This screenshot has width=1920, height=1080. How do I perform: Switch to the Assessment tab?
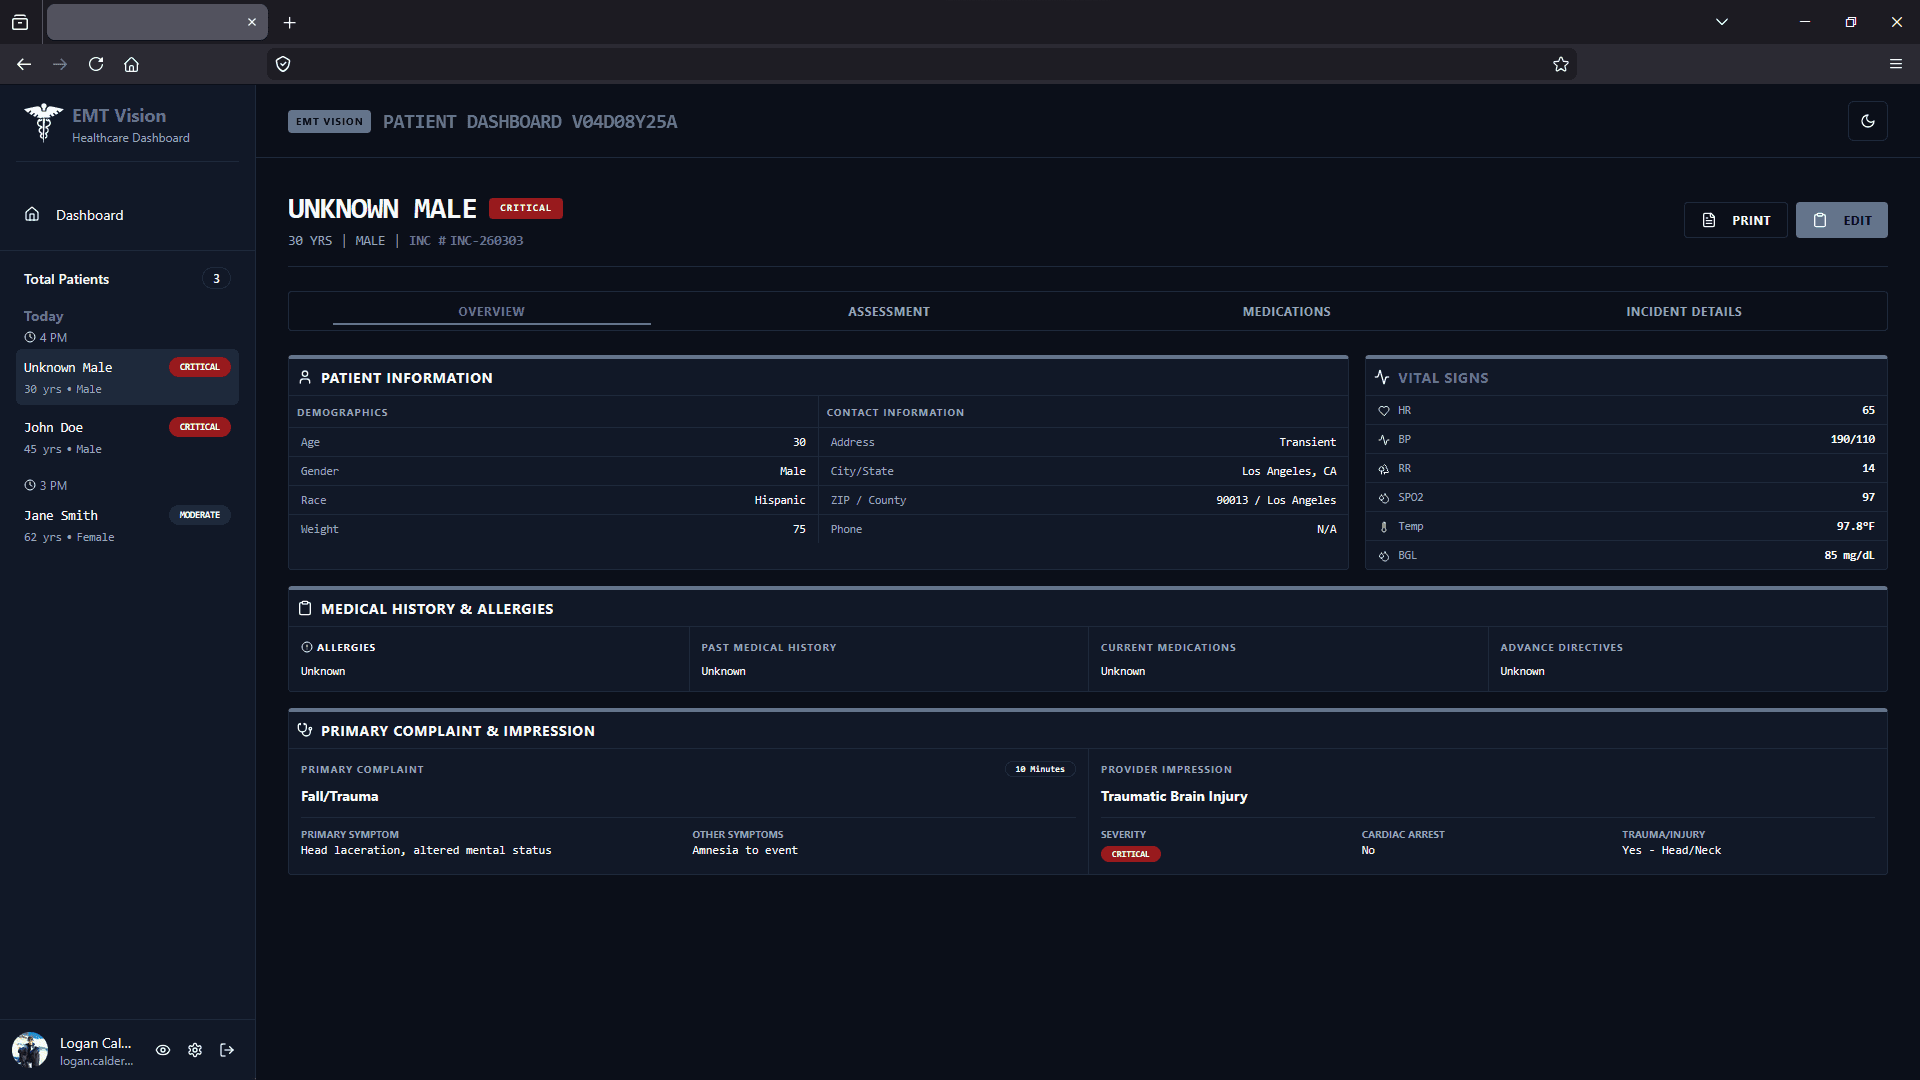(888, 311)
